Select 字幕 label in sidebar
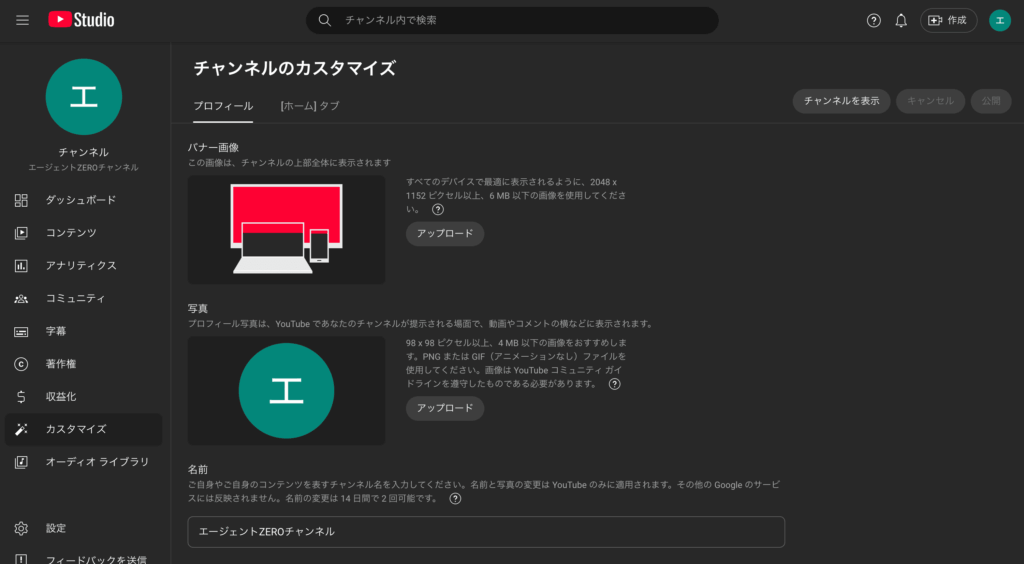Screen dimensions: 1024x564 pos(56,332)
